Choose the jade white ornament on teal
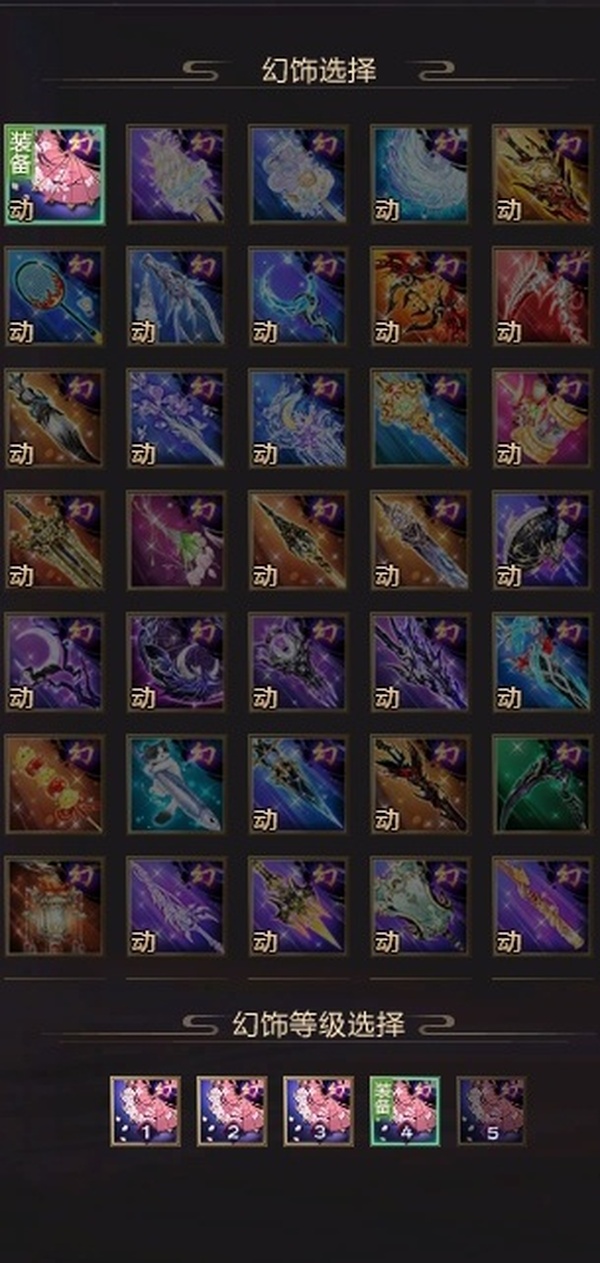The image size is (600, 1263). [x=420, y=906]
